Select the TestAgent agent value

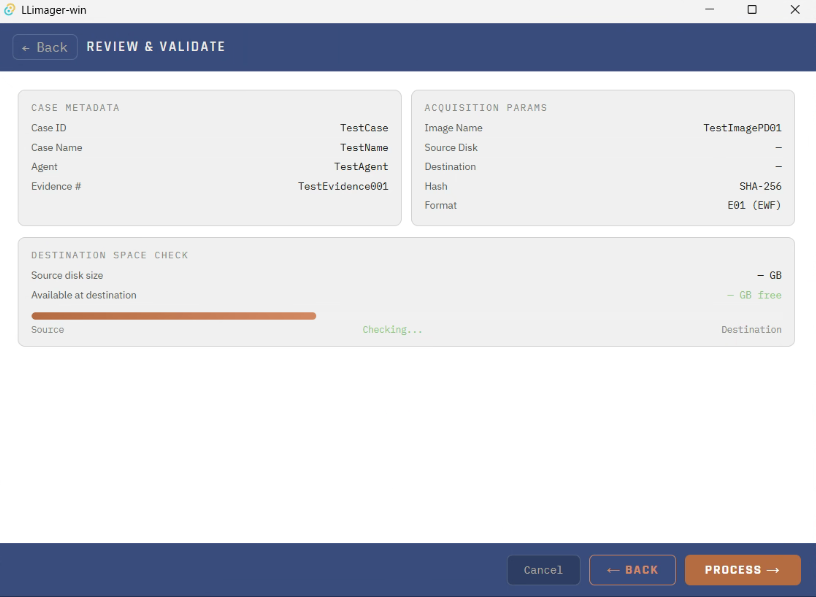361,167
